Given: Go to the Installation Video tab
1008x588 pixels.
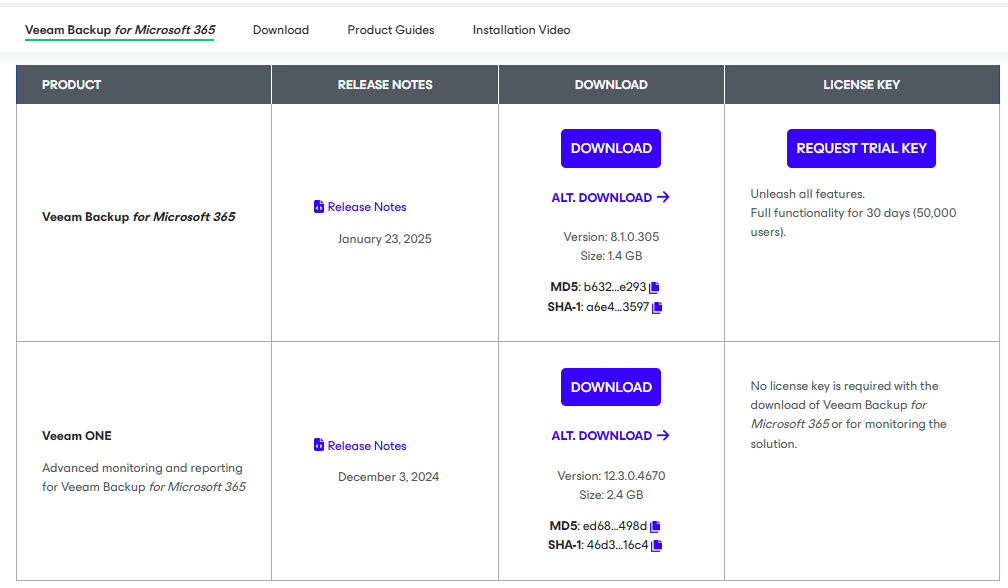Looking at the screenshot, I should [x=521, y=30].
